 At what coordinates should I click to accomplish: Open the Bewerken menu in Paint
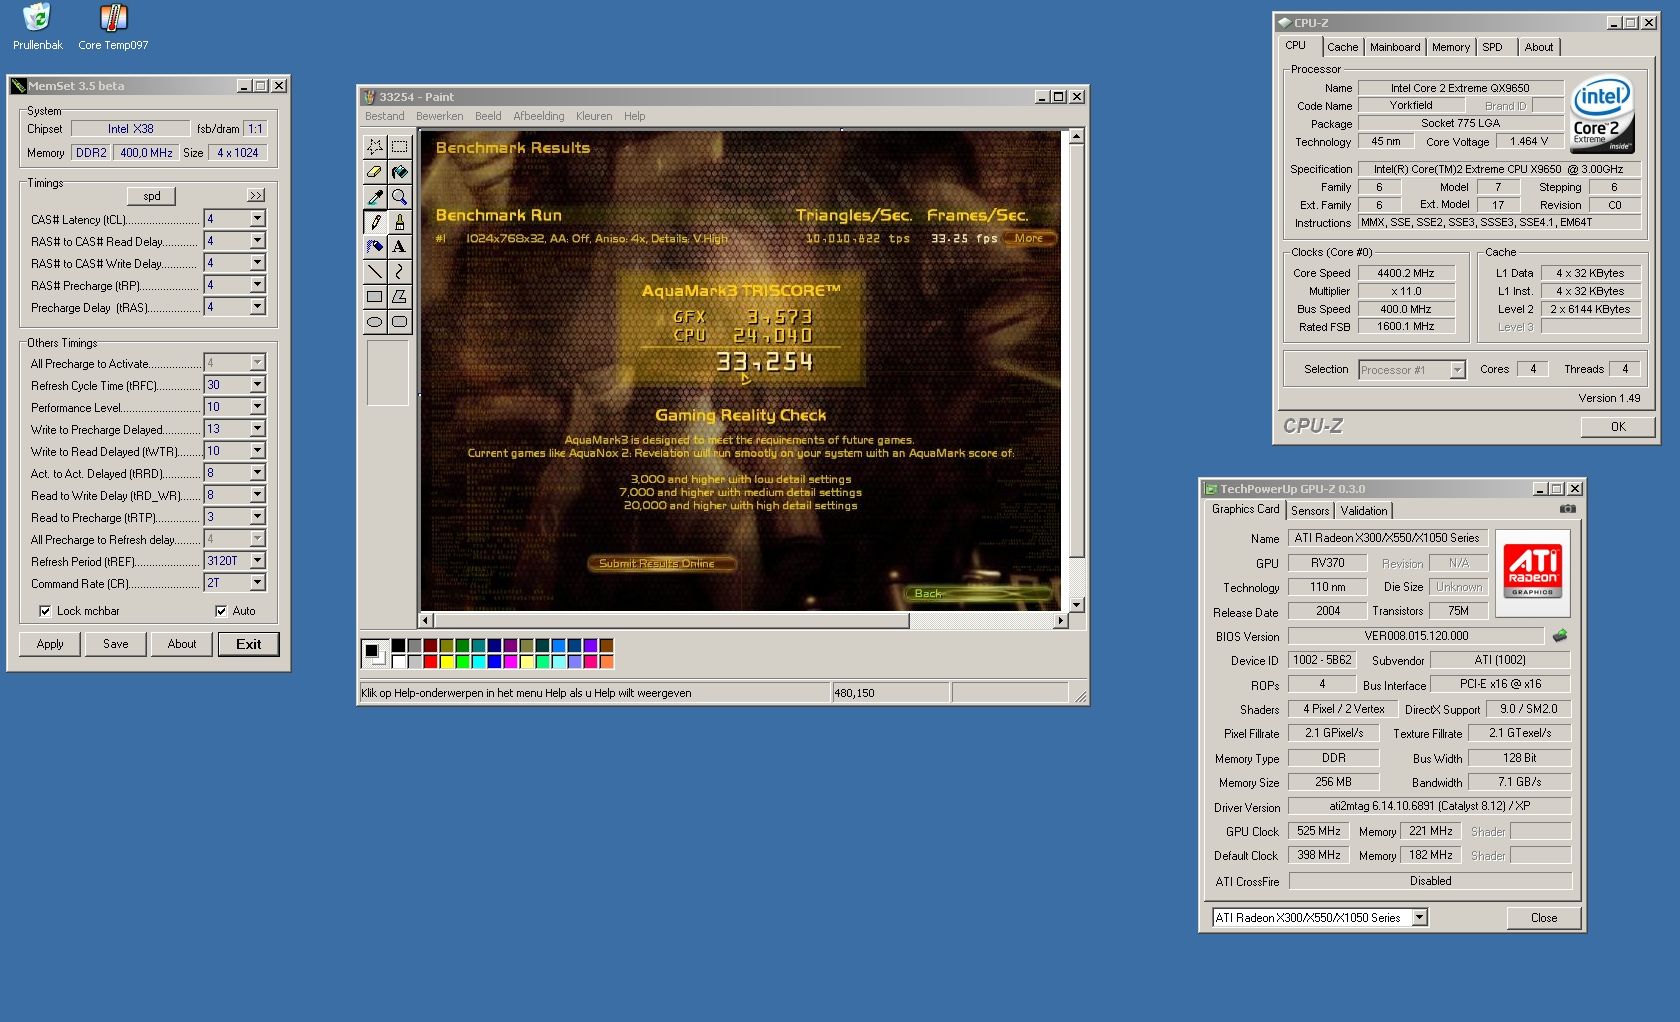pos(440,116)
